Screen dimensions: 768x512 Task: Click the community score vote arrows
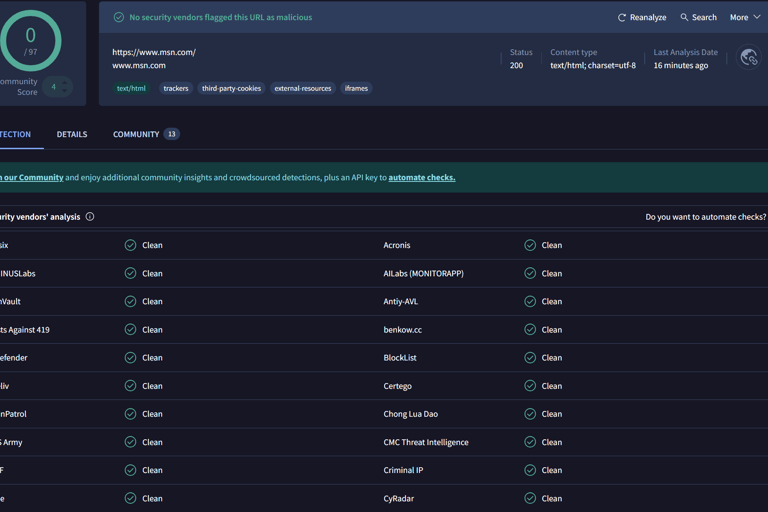click(65, 87)
